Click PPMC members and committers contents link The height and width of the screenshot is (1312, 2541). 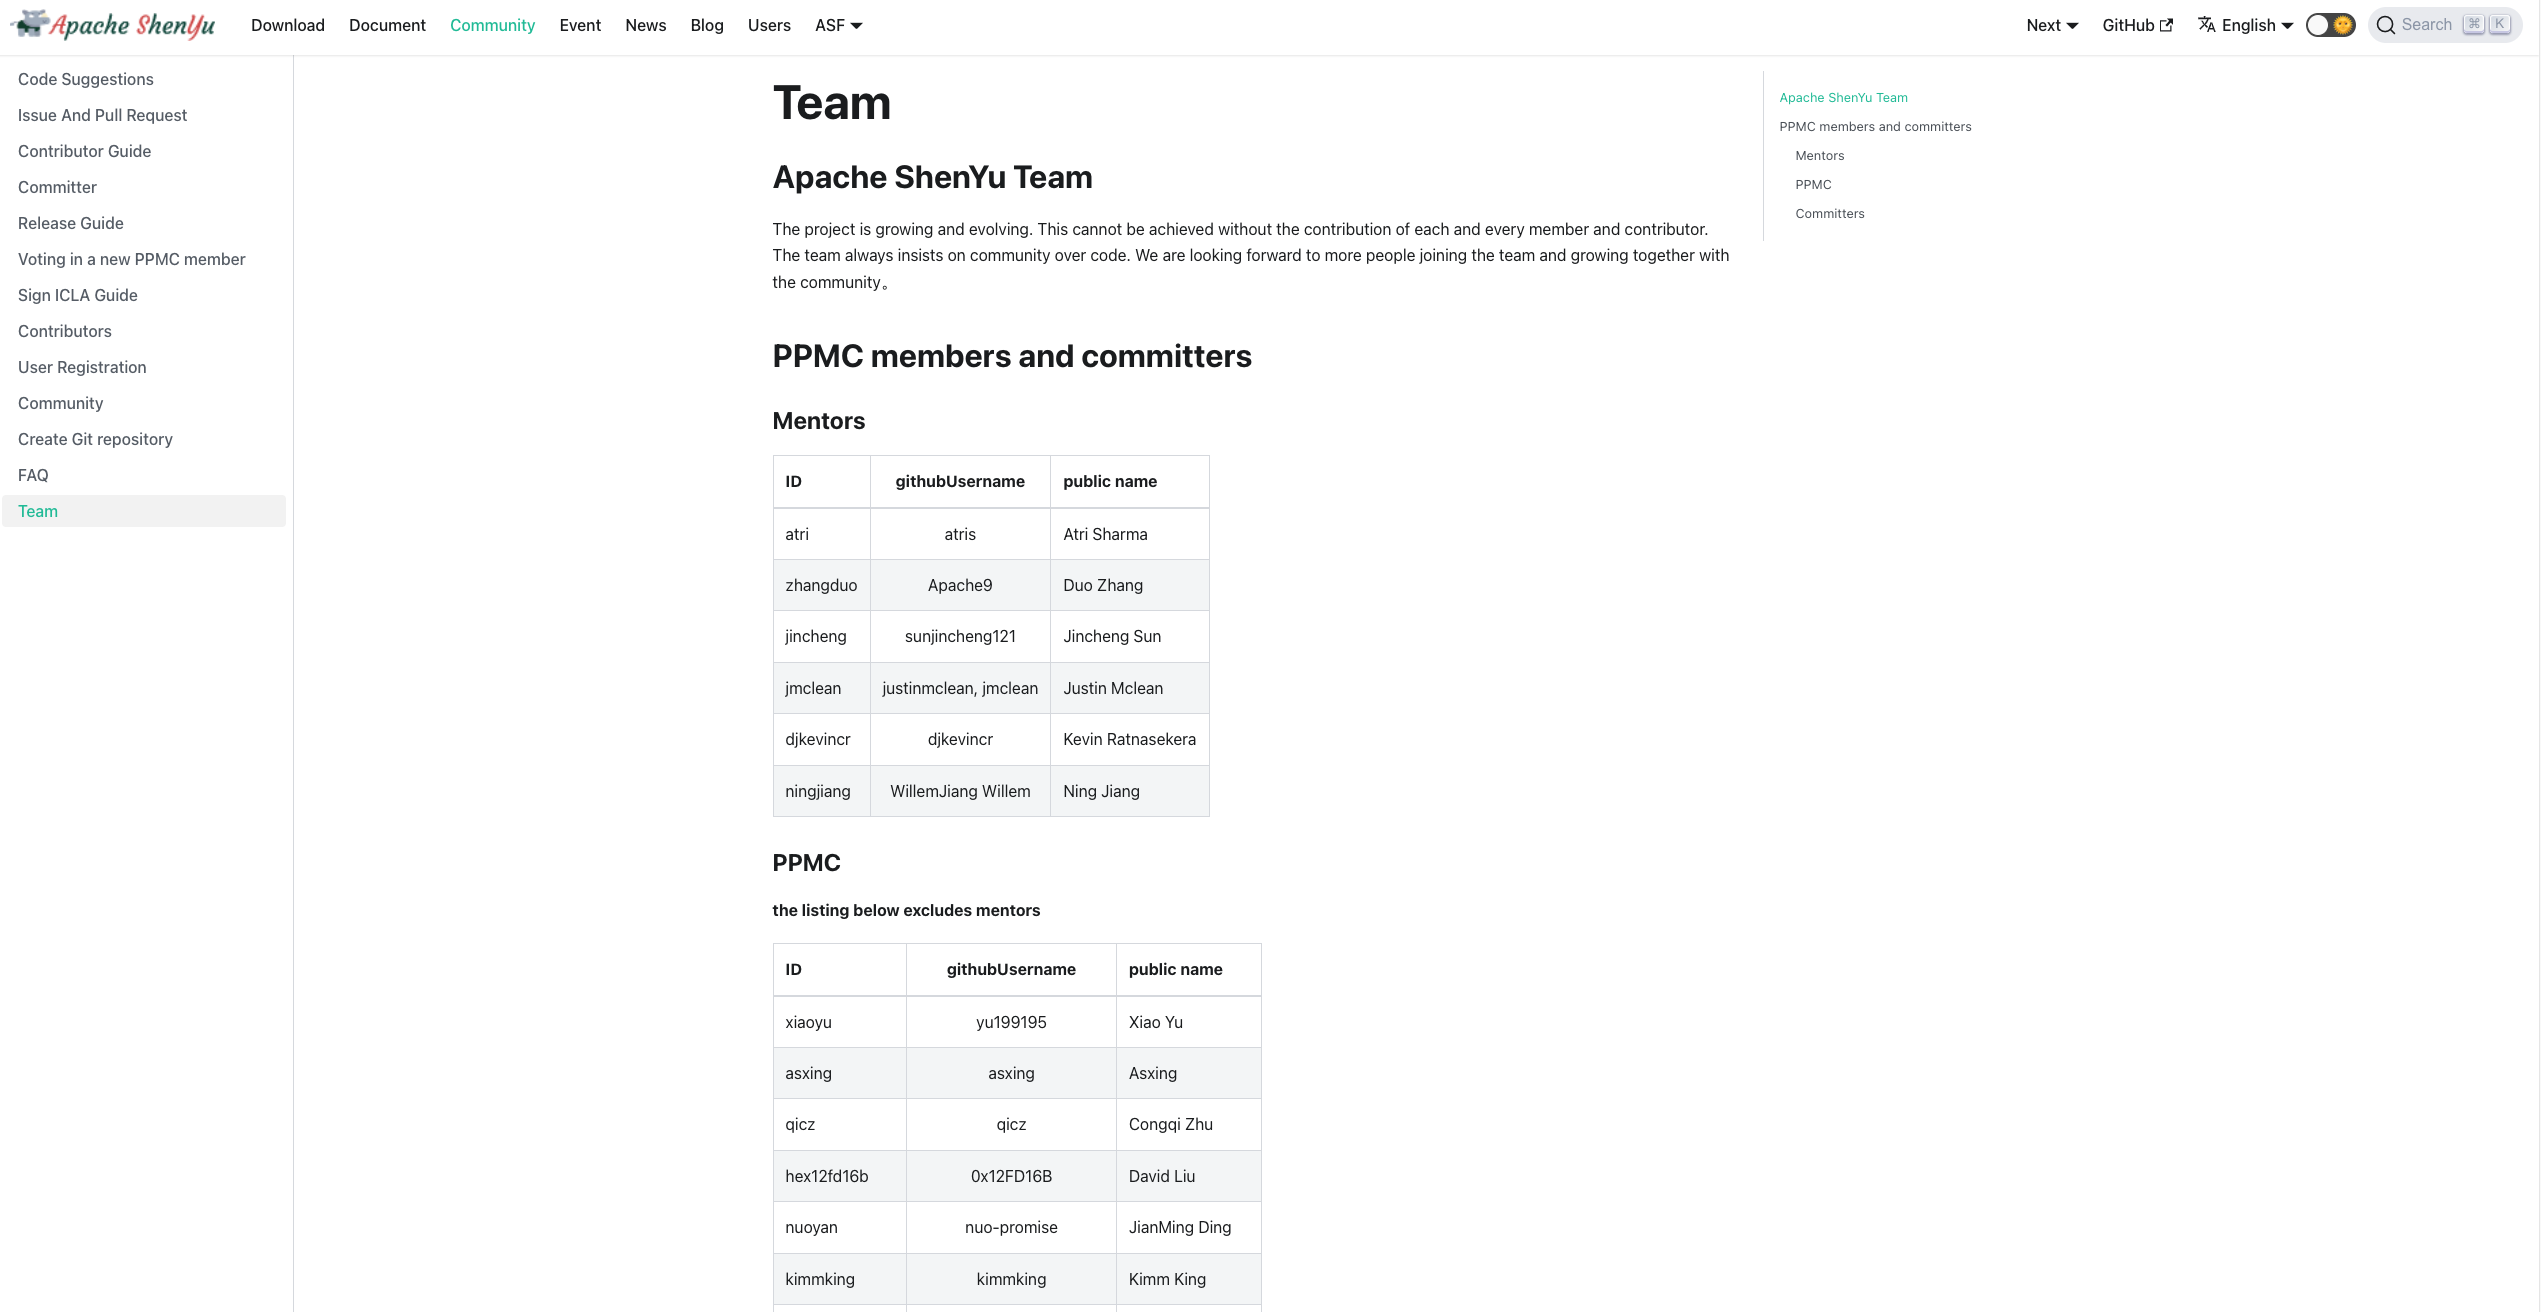(1875, 126)
